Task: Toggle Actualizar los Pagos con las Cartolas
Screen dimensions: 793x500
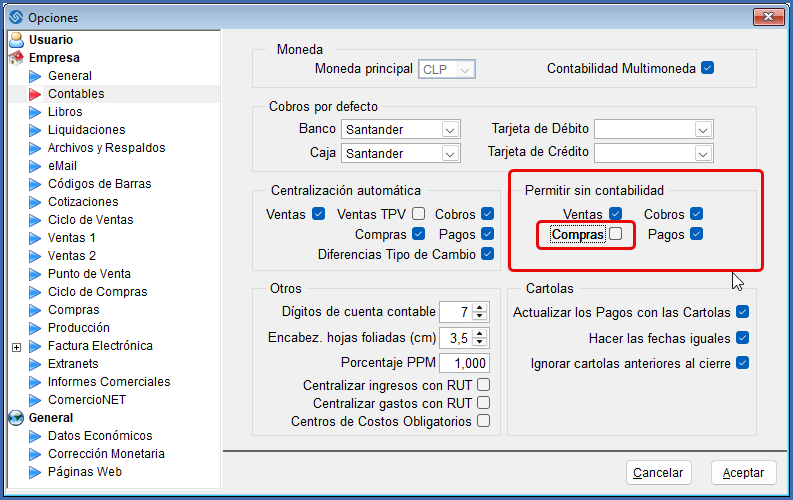Action: pyautogui.click(x=742, y=312)
